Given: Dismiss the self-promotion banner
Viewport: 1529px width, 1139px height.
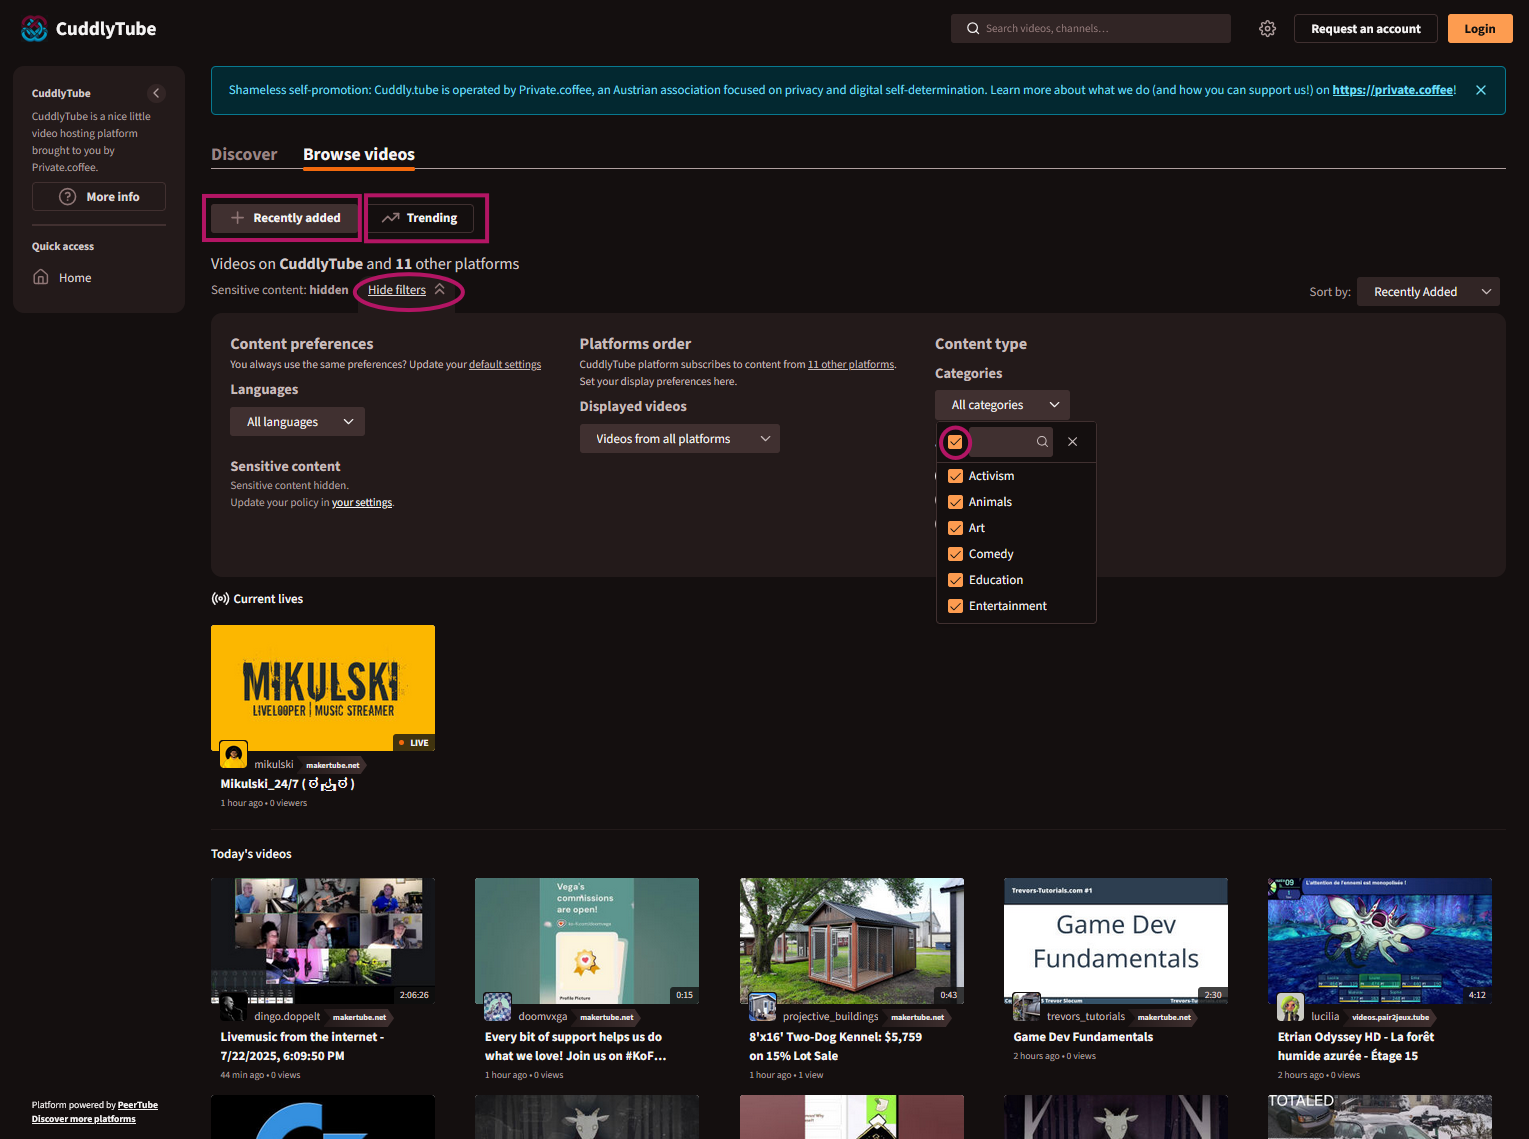Looking at the screenshot, I should (x=1481, y=90).
